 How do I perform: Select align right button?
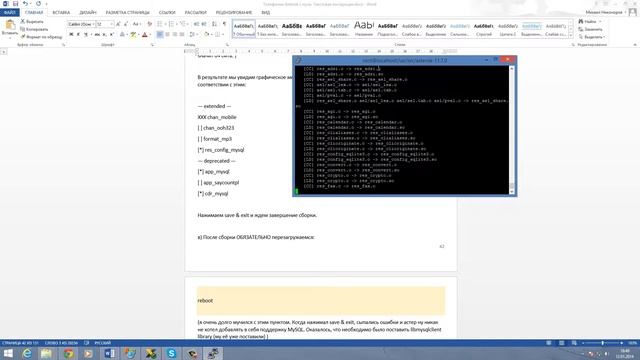pyautogui.click(x=175, y=35)
